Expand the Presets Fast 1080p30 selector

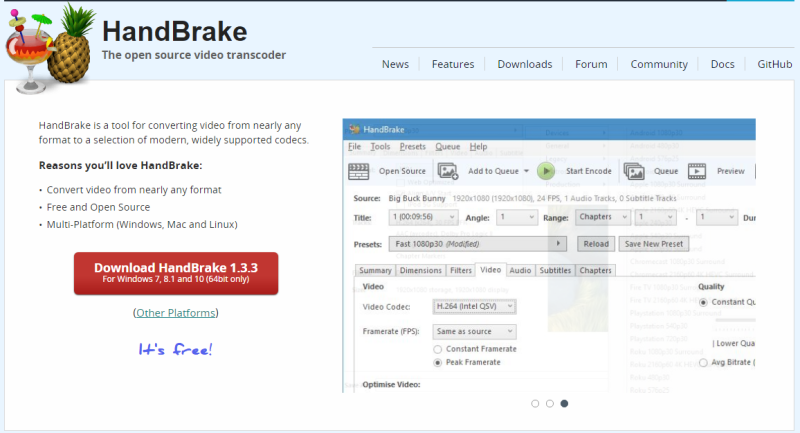[x=478, y=244]
